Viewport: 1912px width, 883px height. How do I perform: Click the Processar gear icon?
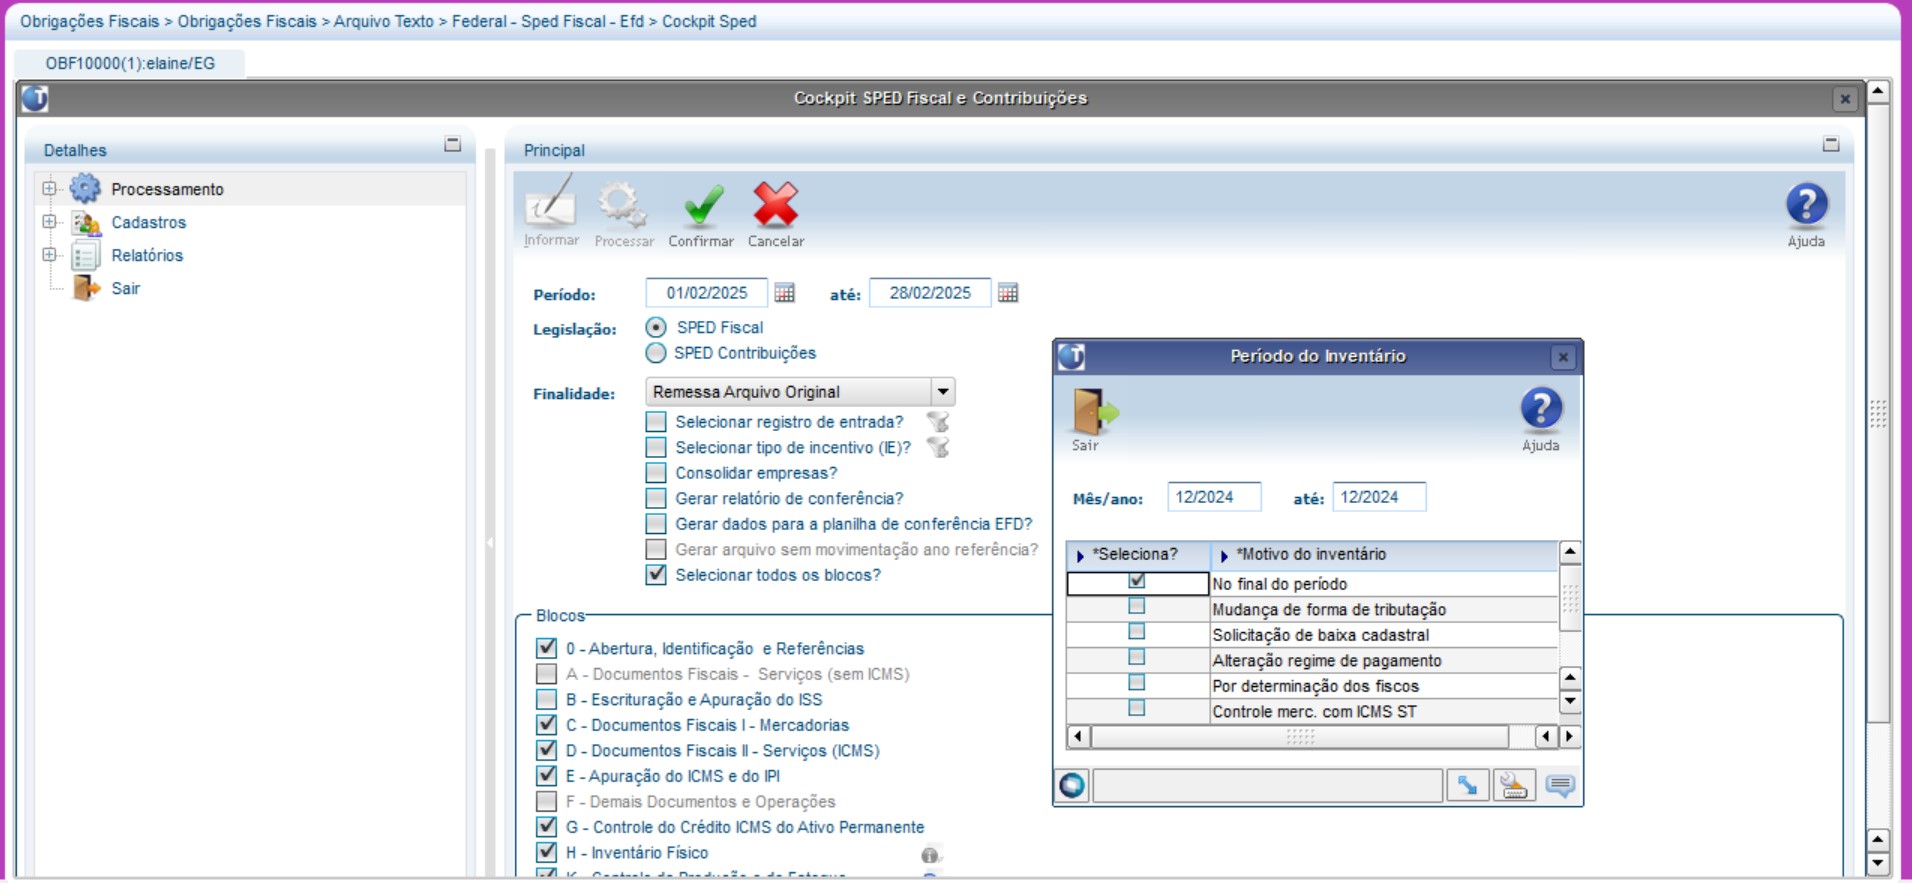(623, 205)
